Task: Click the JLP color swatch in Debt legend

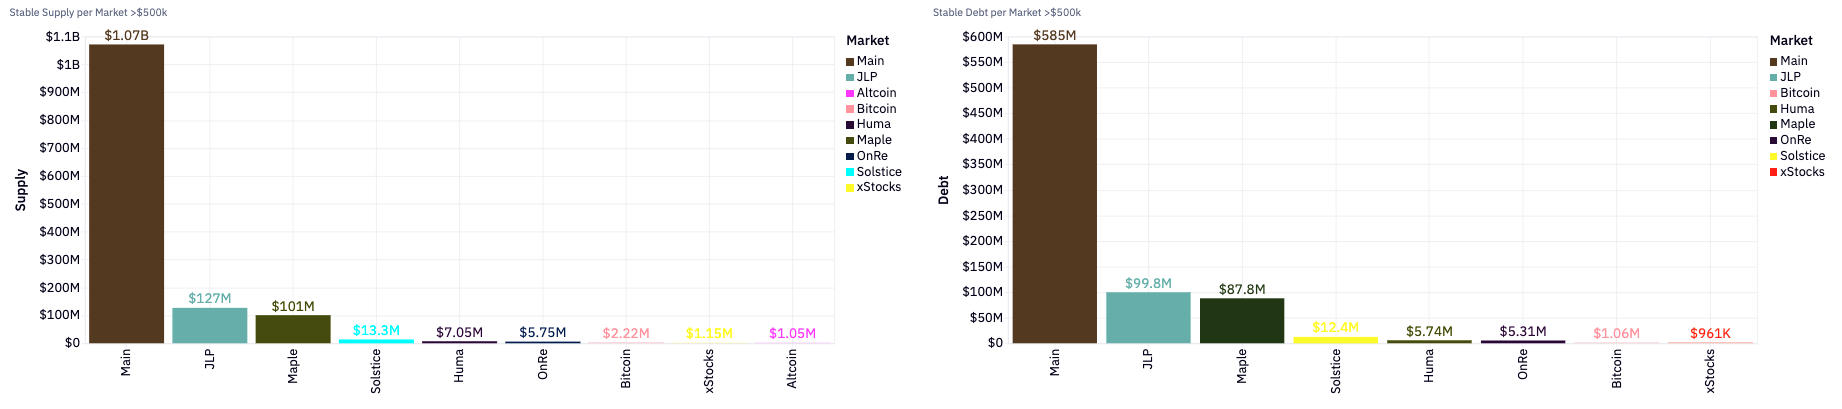Action: (x=1774, y=77)
